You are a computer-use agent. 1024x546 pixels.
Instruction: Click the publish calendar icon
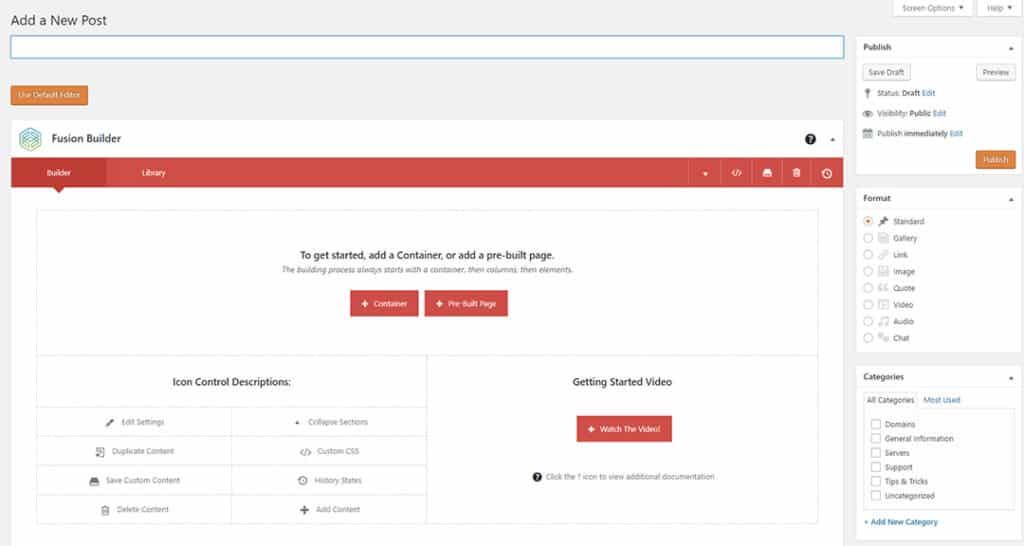click(x=867, y=133)
